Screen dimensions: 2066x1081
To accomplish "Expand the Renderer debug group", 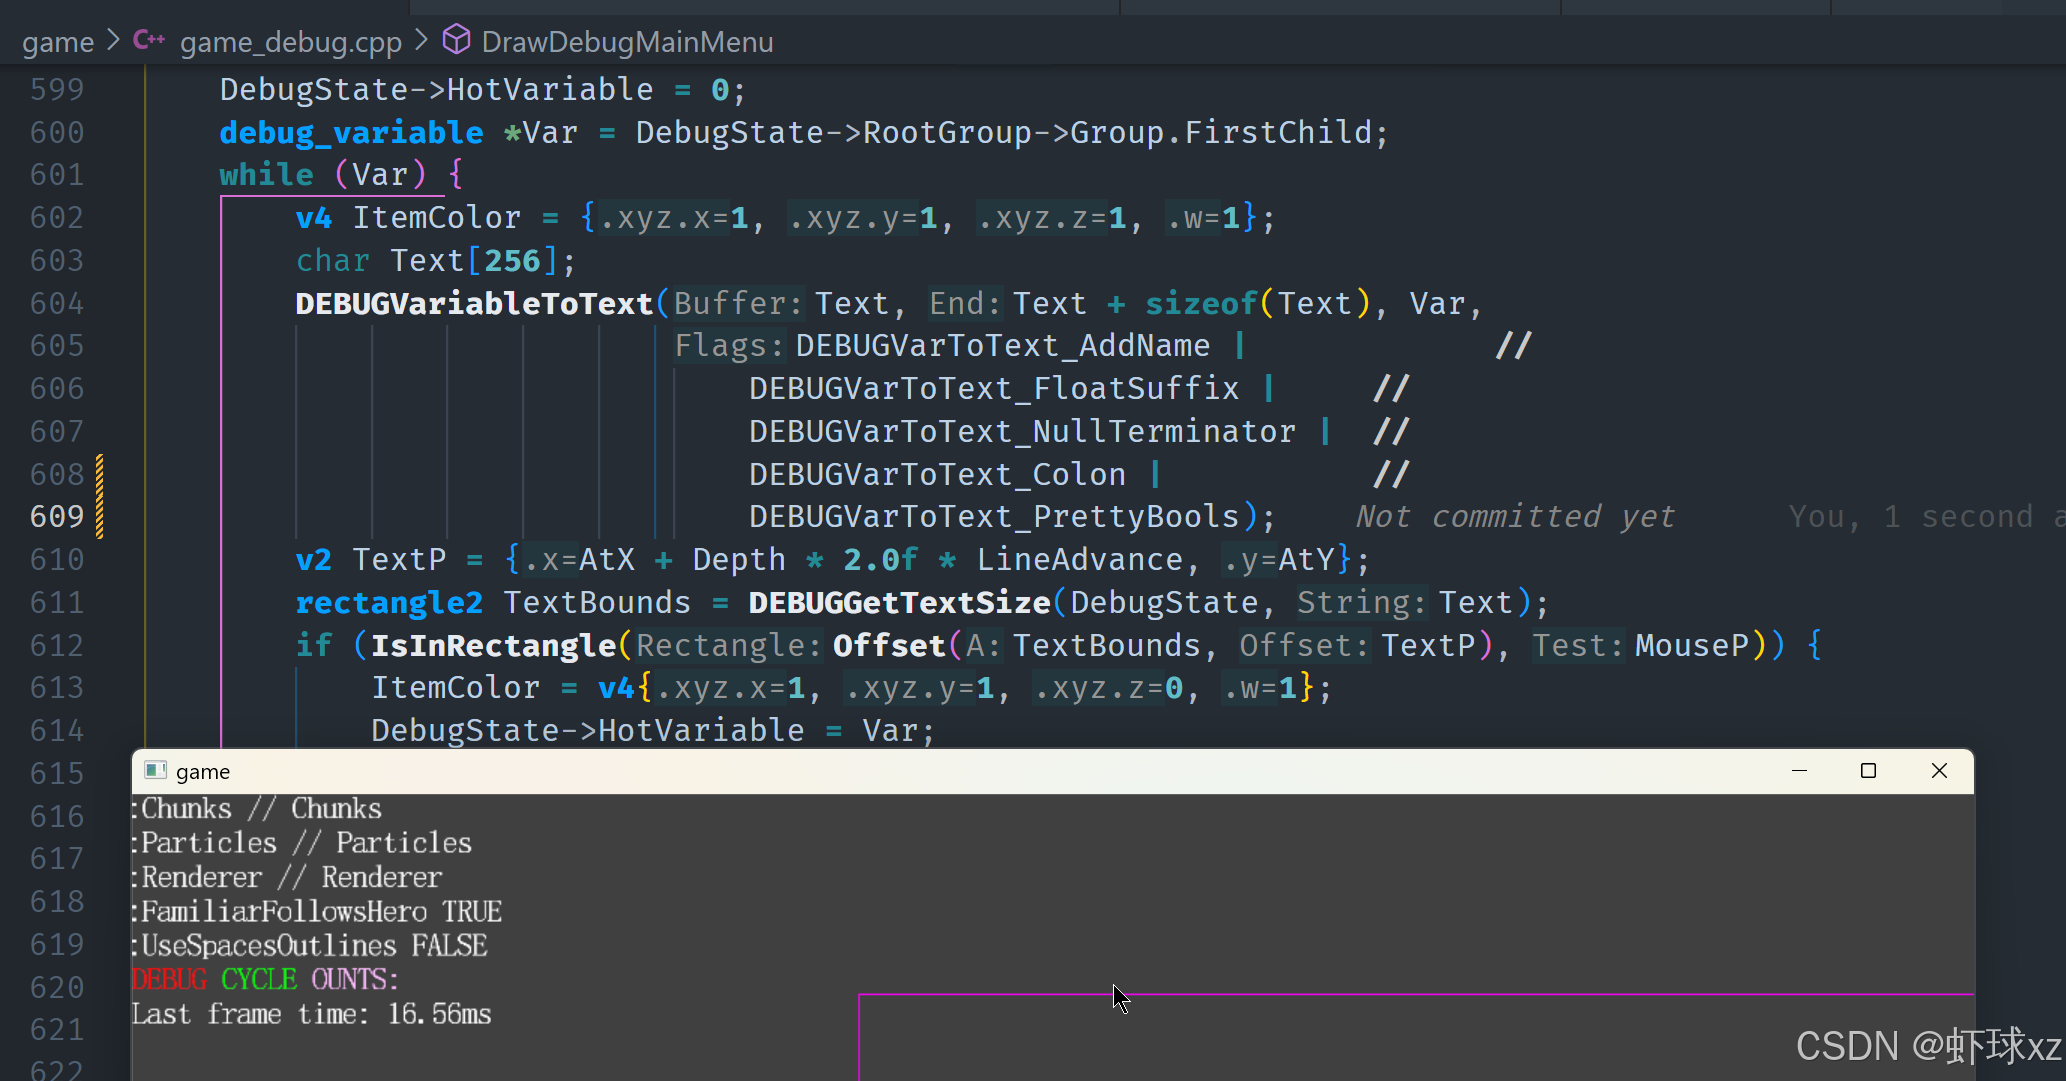I will (201, 878).
